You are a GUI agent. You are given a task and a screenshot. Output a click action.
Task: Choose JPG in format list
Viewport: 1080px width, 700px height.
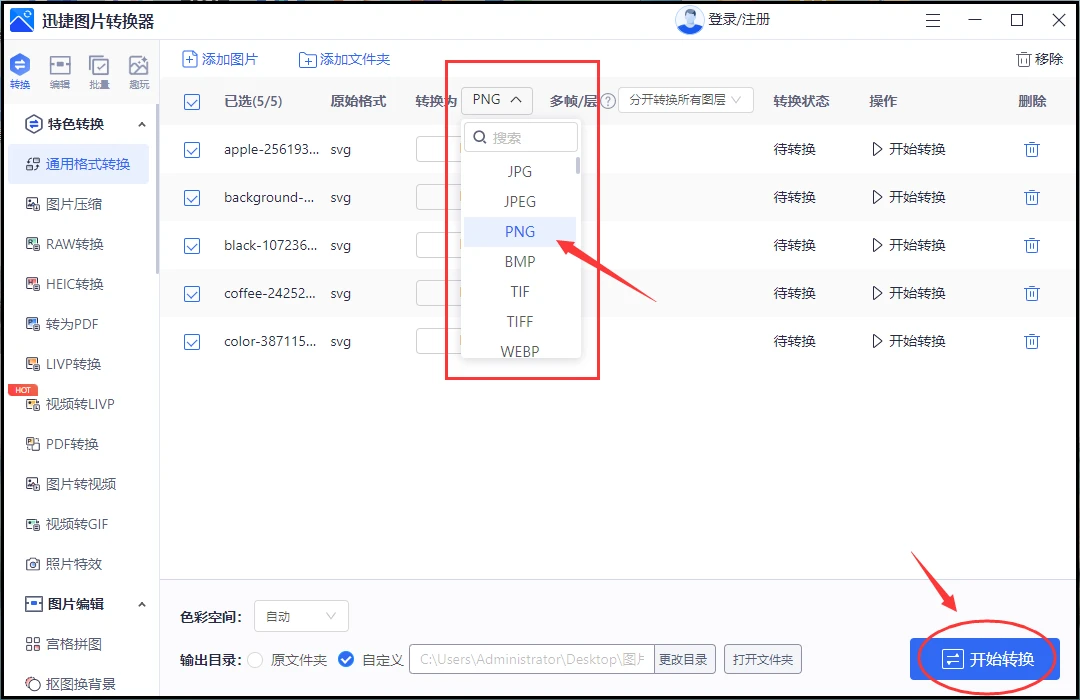(x=520, y=172)
